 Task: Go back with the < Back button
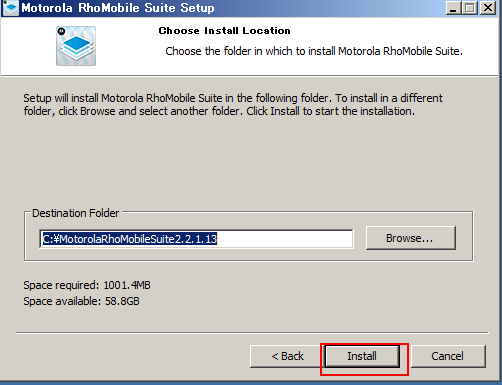[287, 356]
